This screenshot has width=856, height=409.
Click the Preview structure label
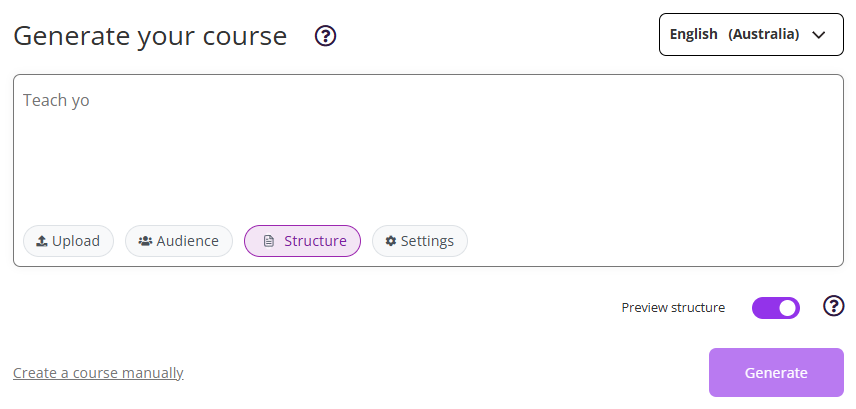(673, 308)
